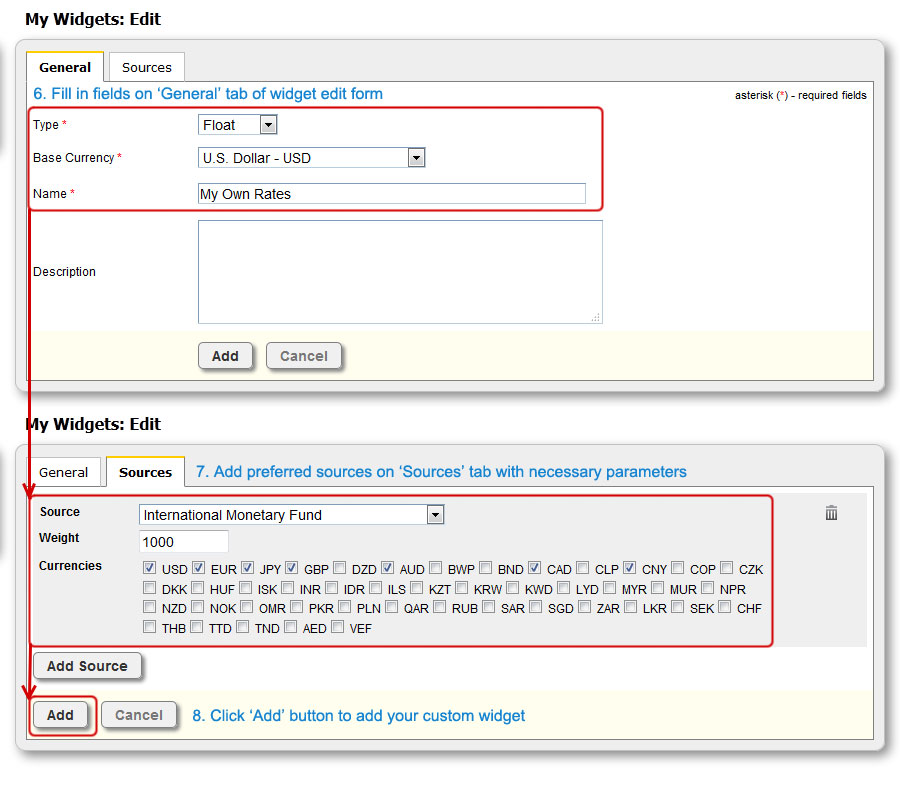Viewport: 900px width, 800px height.
Task: Check the DZD currency checkbox
Action: [340, 568]
